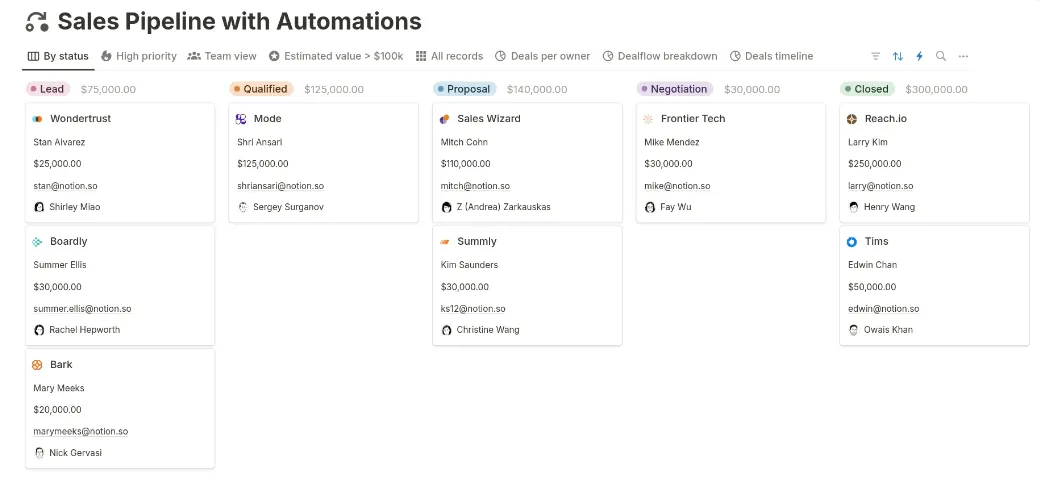Open the stan@notion.so email link
This screenshot has width=1039, height=499.
65,186
